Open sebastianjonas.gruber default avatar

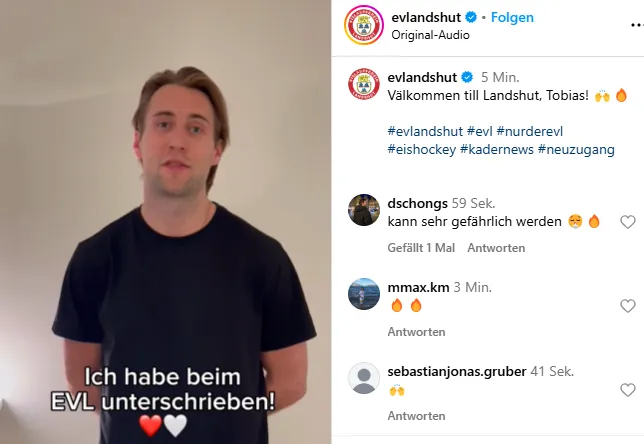(x=363, y=378)
